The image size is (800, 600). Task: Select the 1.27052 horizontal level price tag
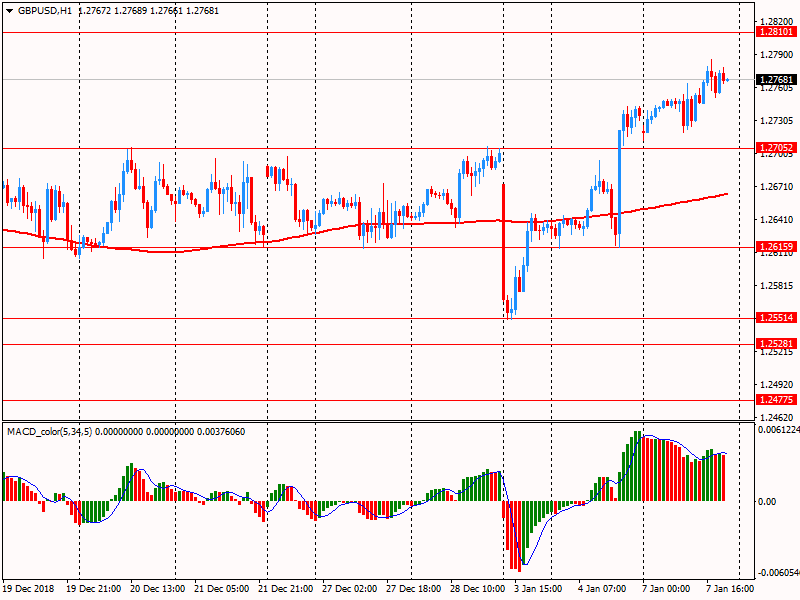tap(776, 149)
